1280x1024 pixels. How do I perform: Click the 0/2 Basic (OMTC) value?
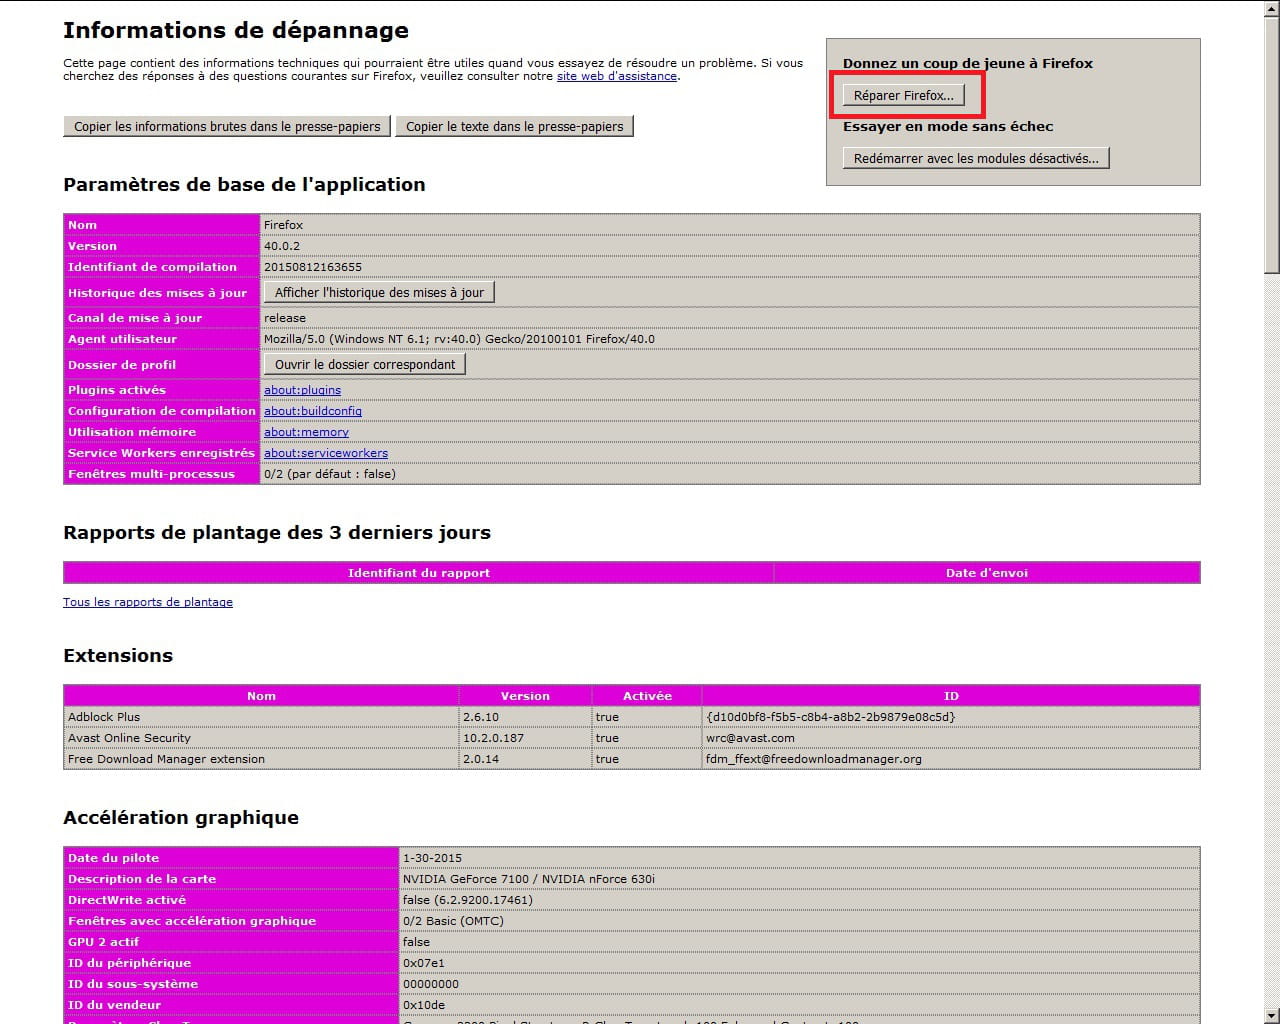point(453,921)
